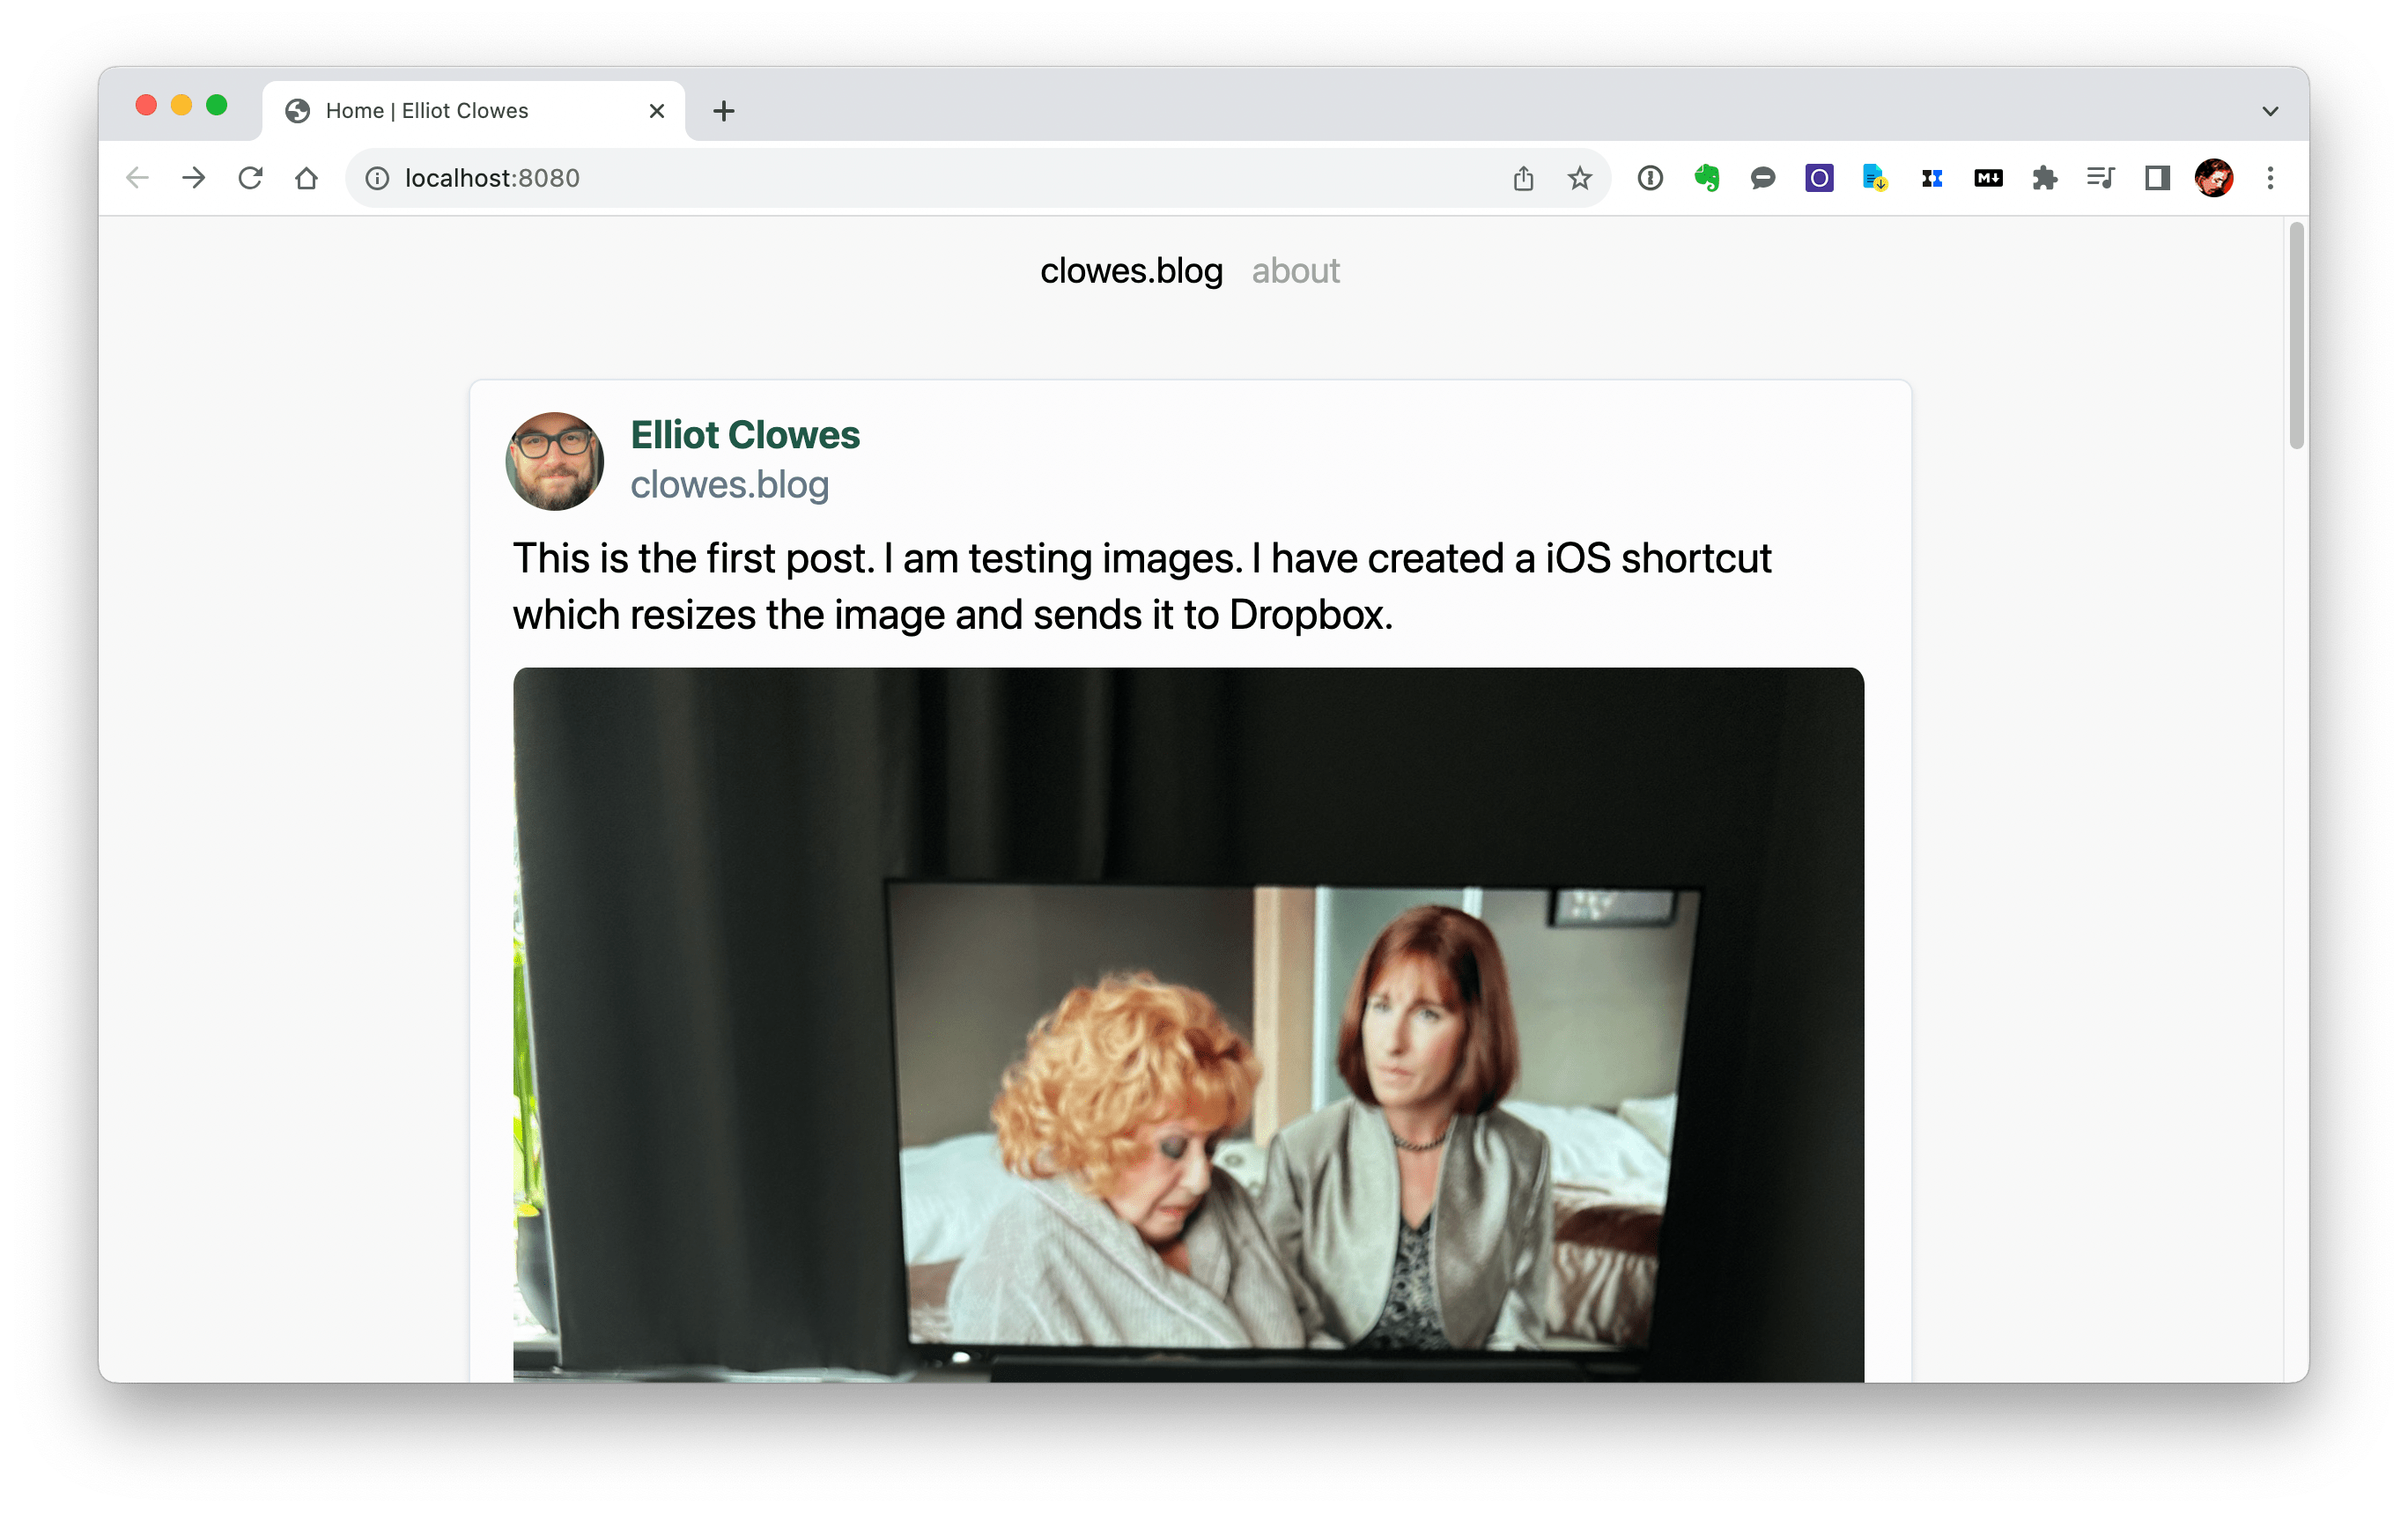This screenshot has height=1513, width=2408.
Task: Click the 1Password extension icon
Action: coord(1650,178)
